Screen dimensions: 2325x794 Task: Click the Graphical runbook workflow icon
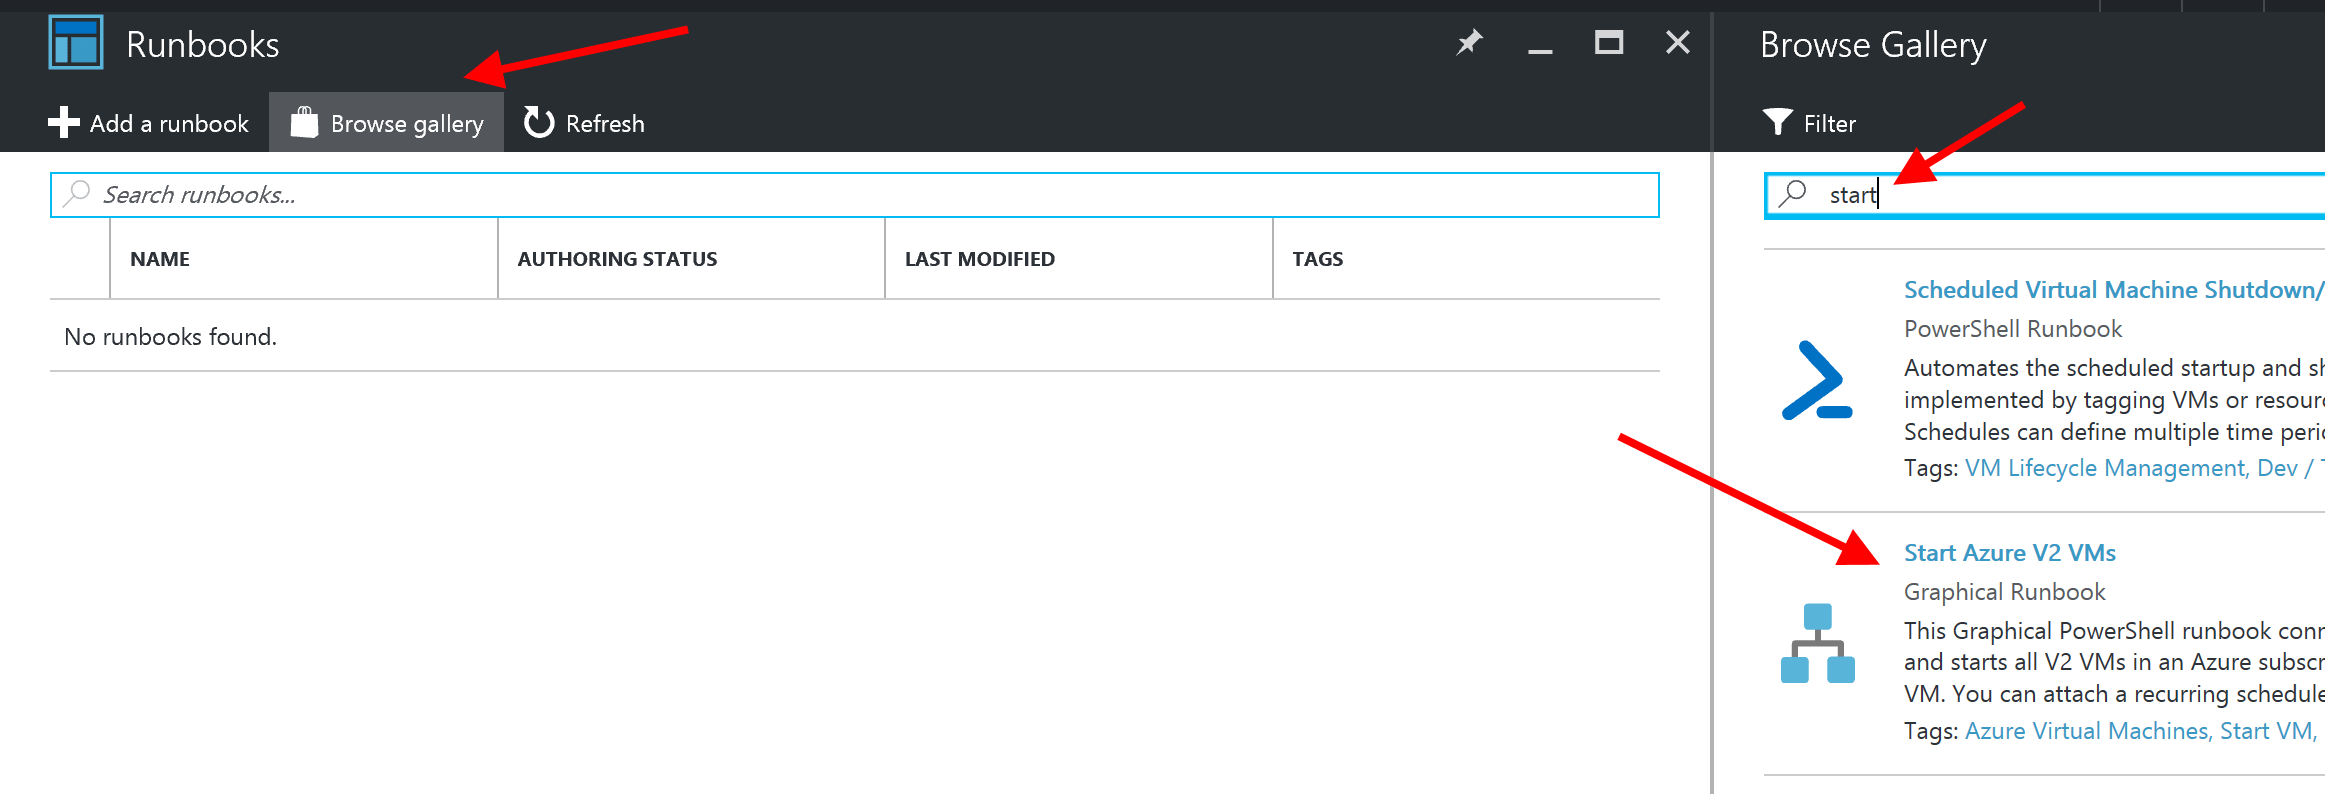1818,643
